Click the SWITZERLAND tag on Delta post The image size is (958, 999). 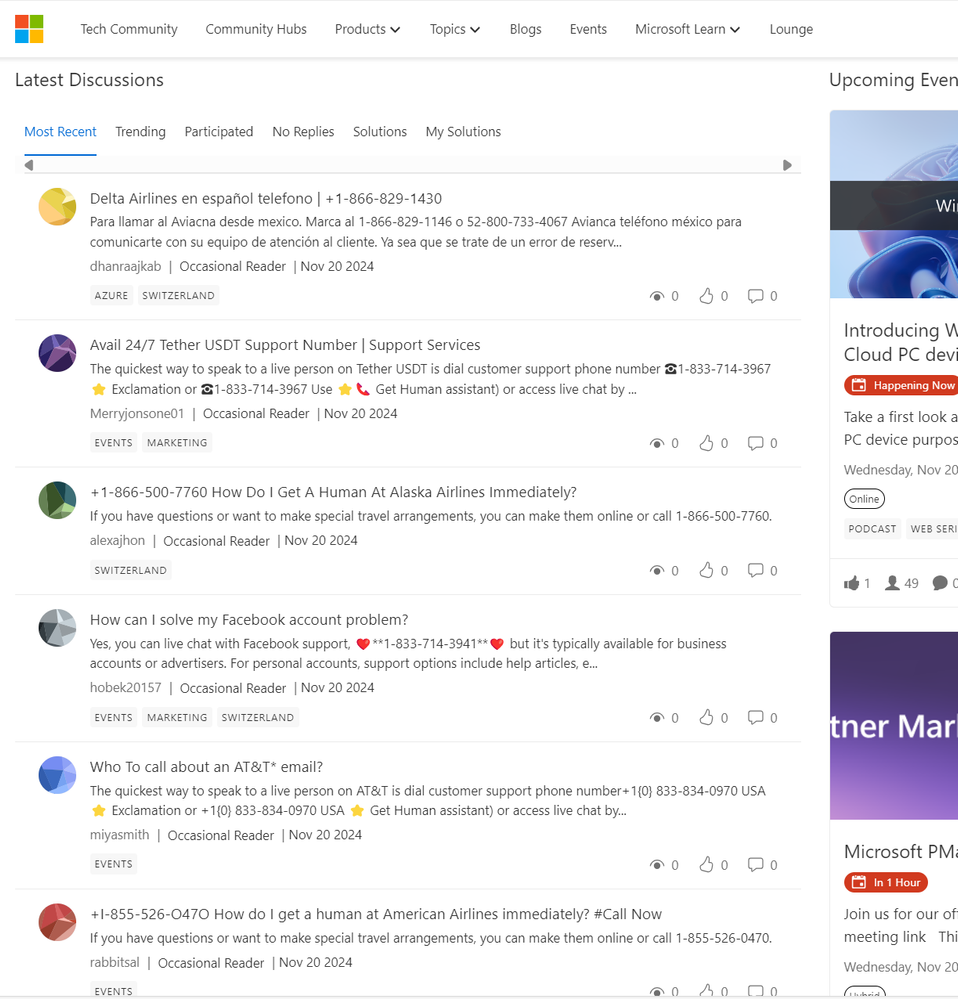[178, 296]
